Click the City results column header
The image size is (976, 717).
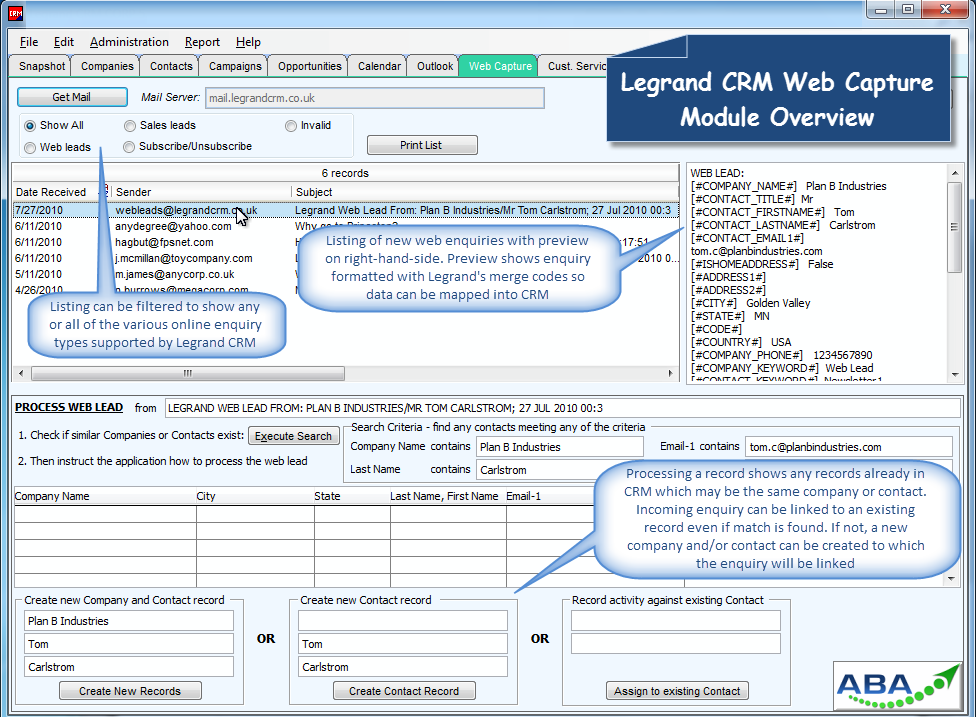coord(255,496)
